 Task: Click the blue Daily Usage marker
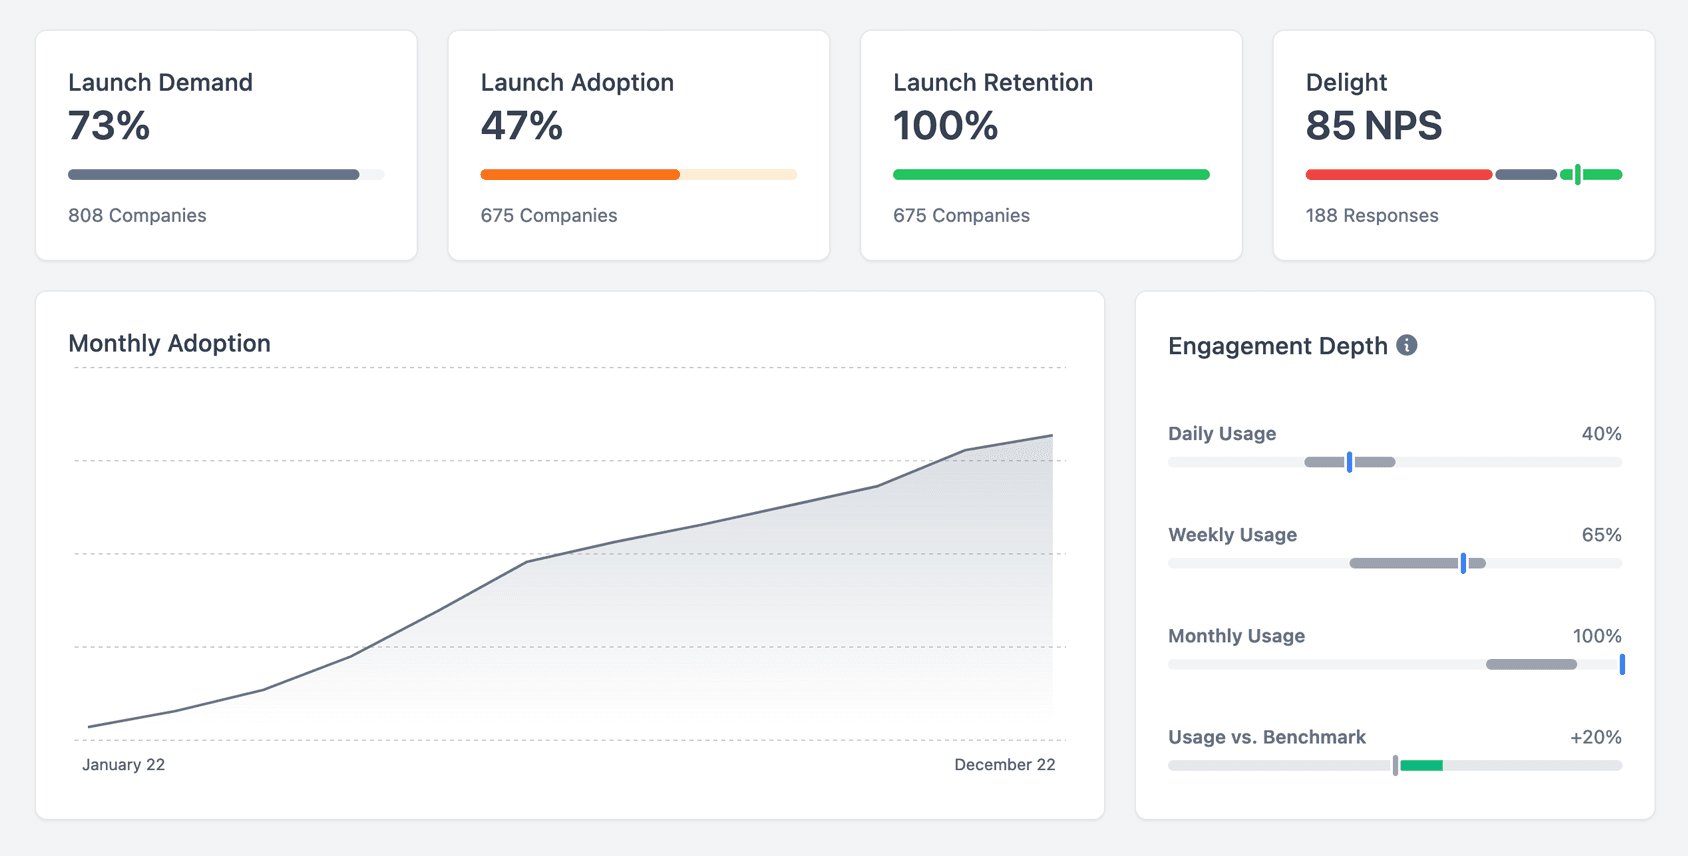[1349, 462]
